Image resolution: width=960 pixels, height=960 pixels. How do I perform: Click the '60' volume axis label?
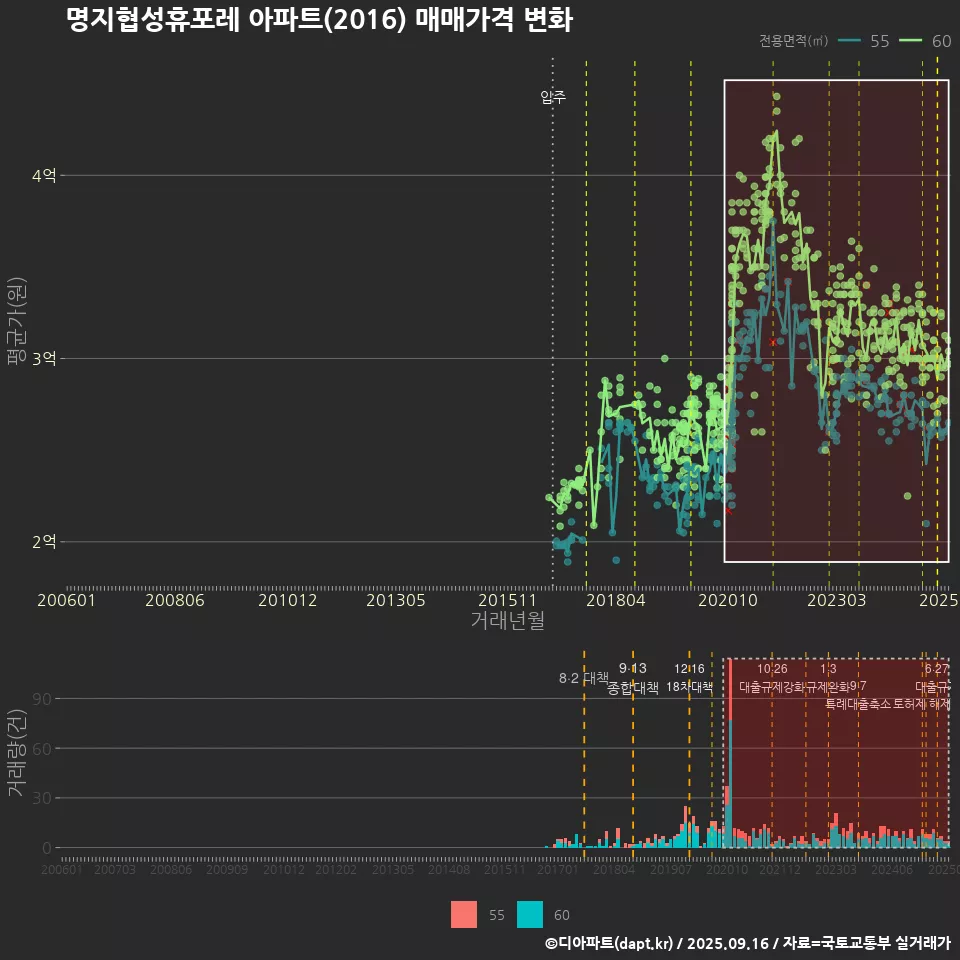42,748
